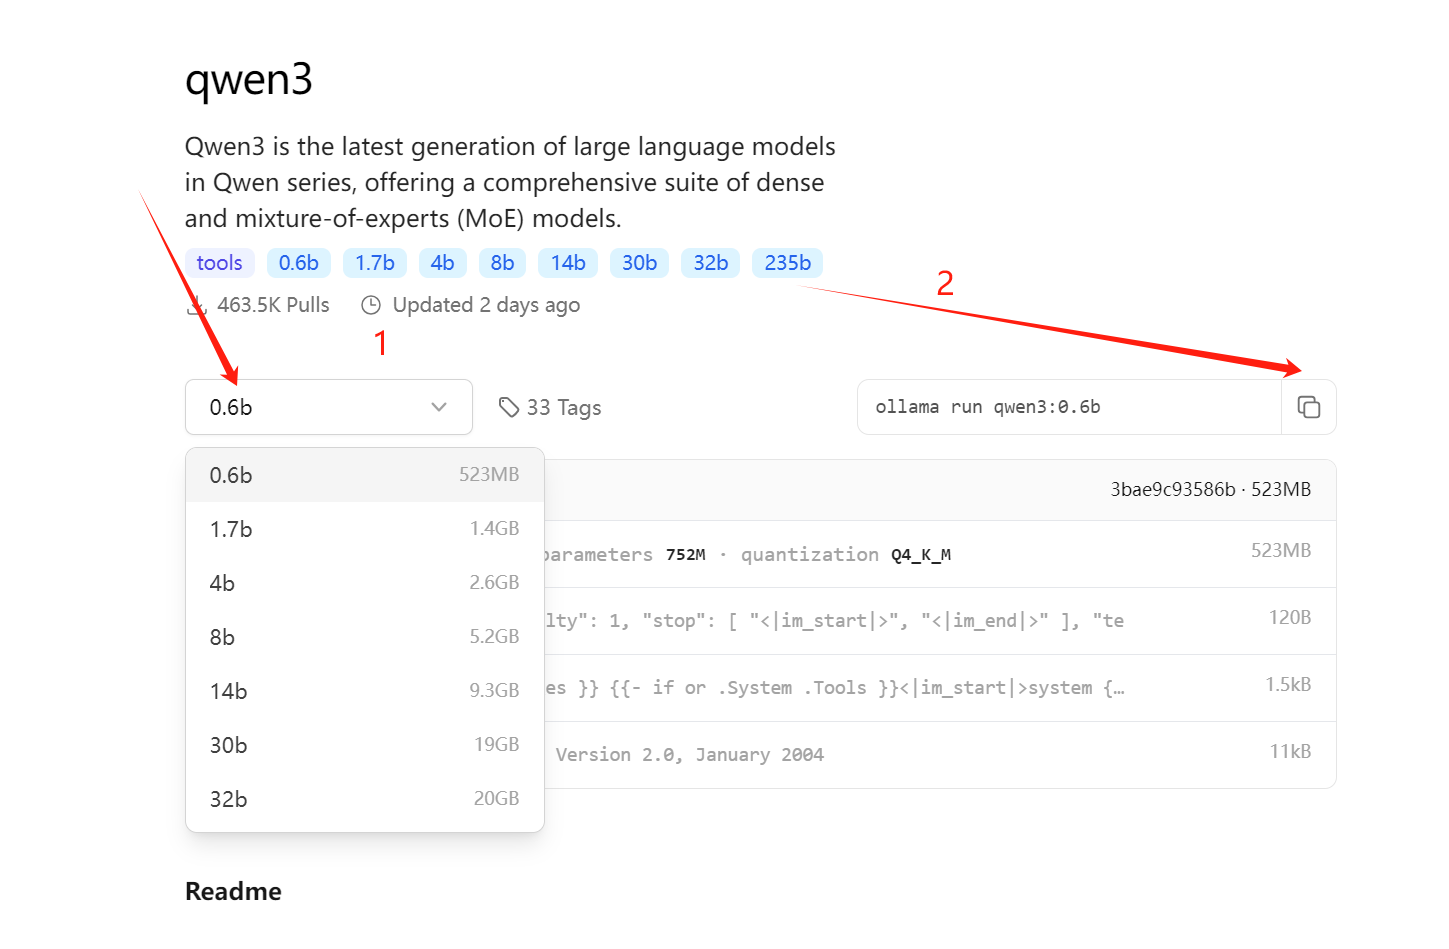Click the 32b tag badge
Screen dimensions: 1449x949
[x=711, y=263]
